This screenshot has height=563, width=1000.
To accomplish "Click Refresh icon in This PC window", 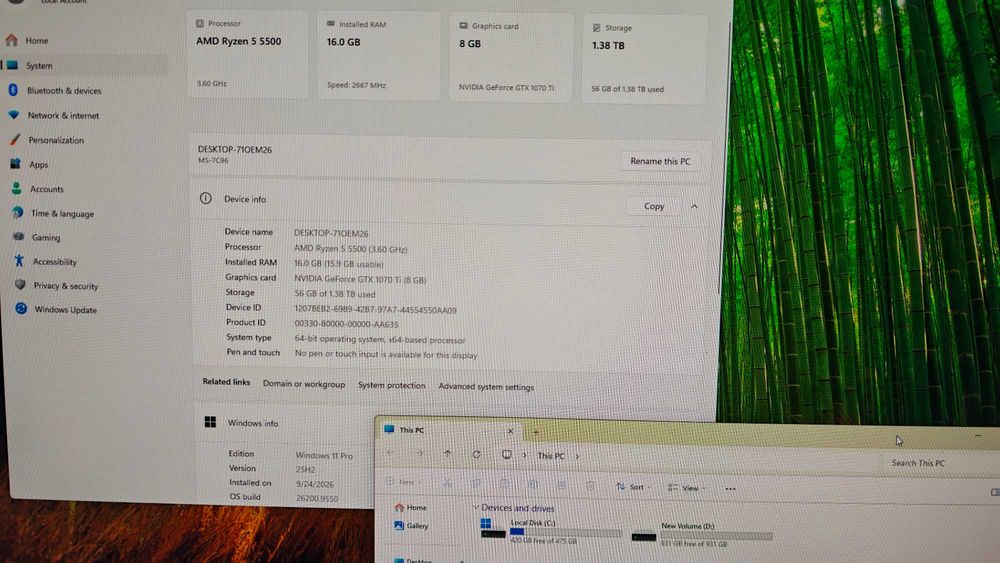I will coord(476,455).
